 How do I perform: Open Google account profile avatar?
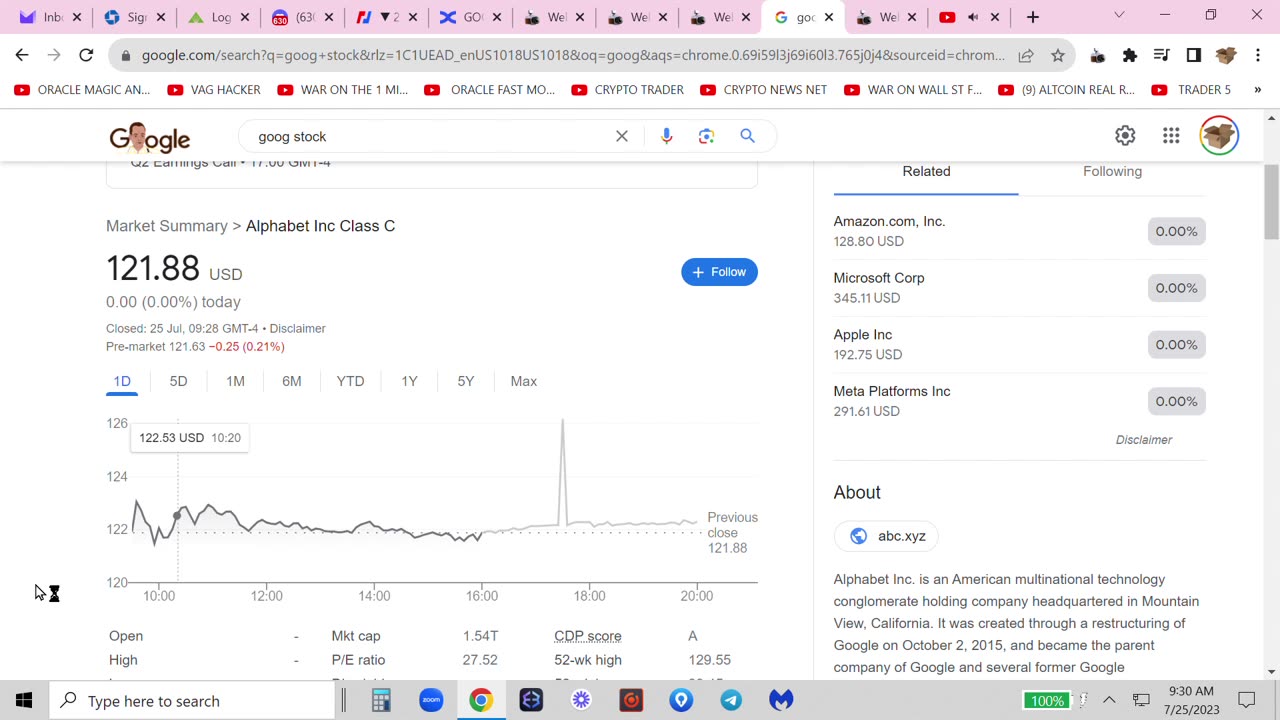coord(1219,135)
